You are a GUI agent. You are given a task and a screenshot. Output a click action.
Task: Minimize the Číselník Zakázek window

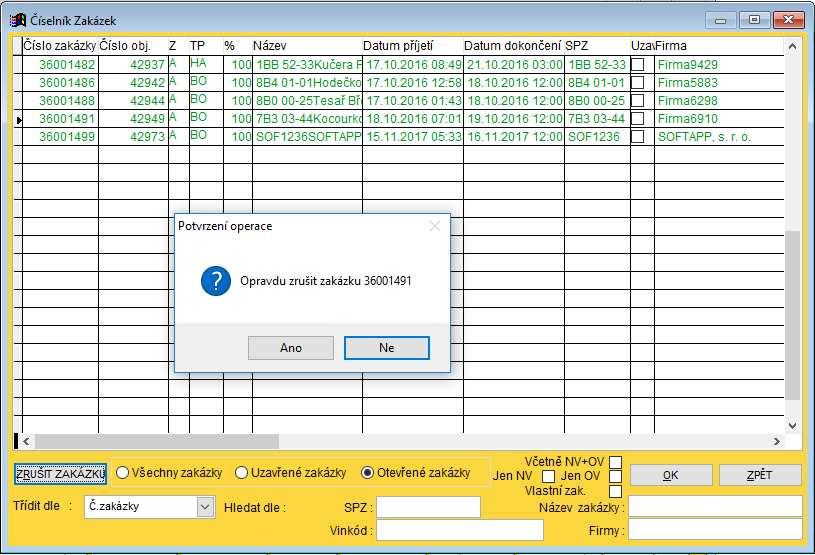pyautogui.click(x=720, y=20)
